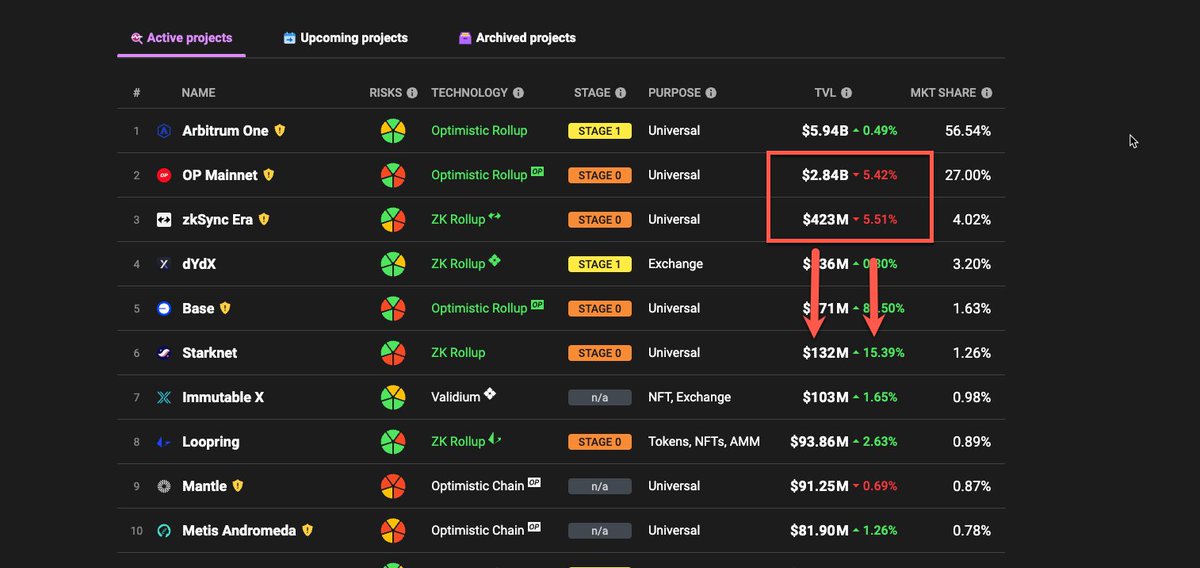Select Arbitrum One's $5.94B TVL value

pyautogui.click(x=825, y=131)
